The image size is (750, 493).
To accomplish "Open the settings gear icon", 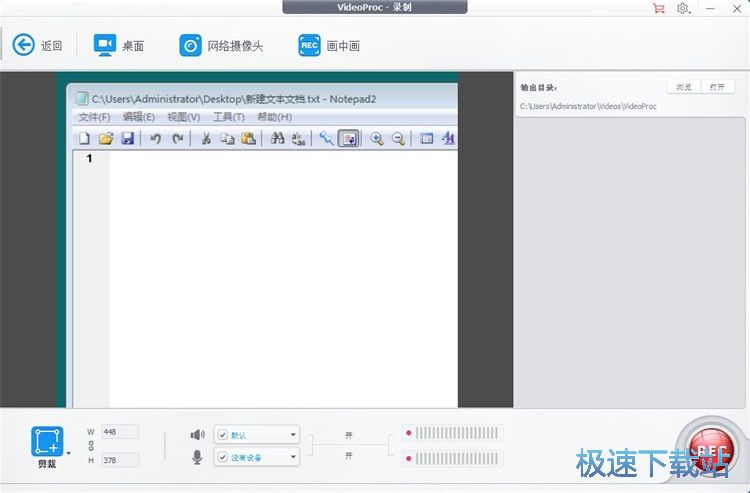I will [x=683, y=8].
